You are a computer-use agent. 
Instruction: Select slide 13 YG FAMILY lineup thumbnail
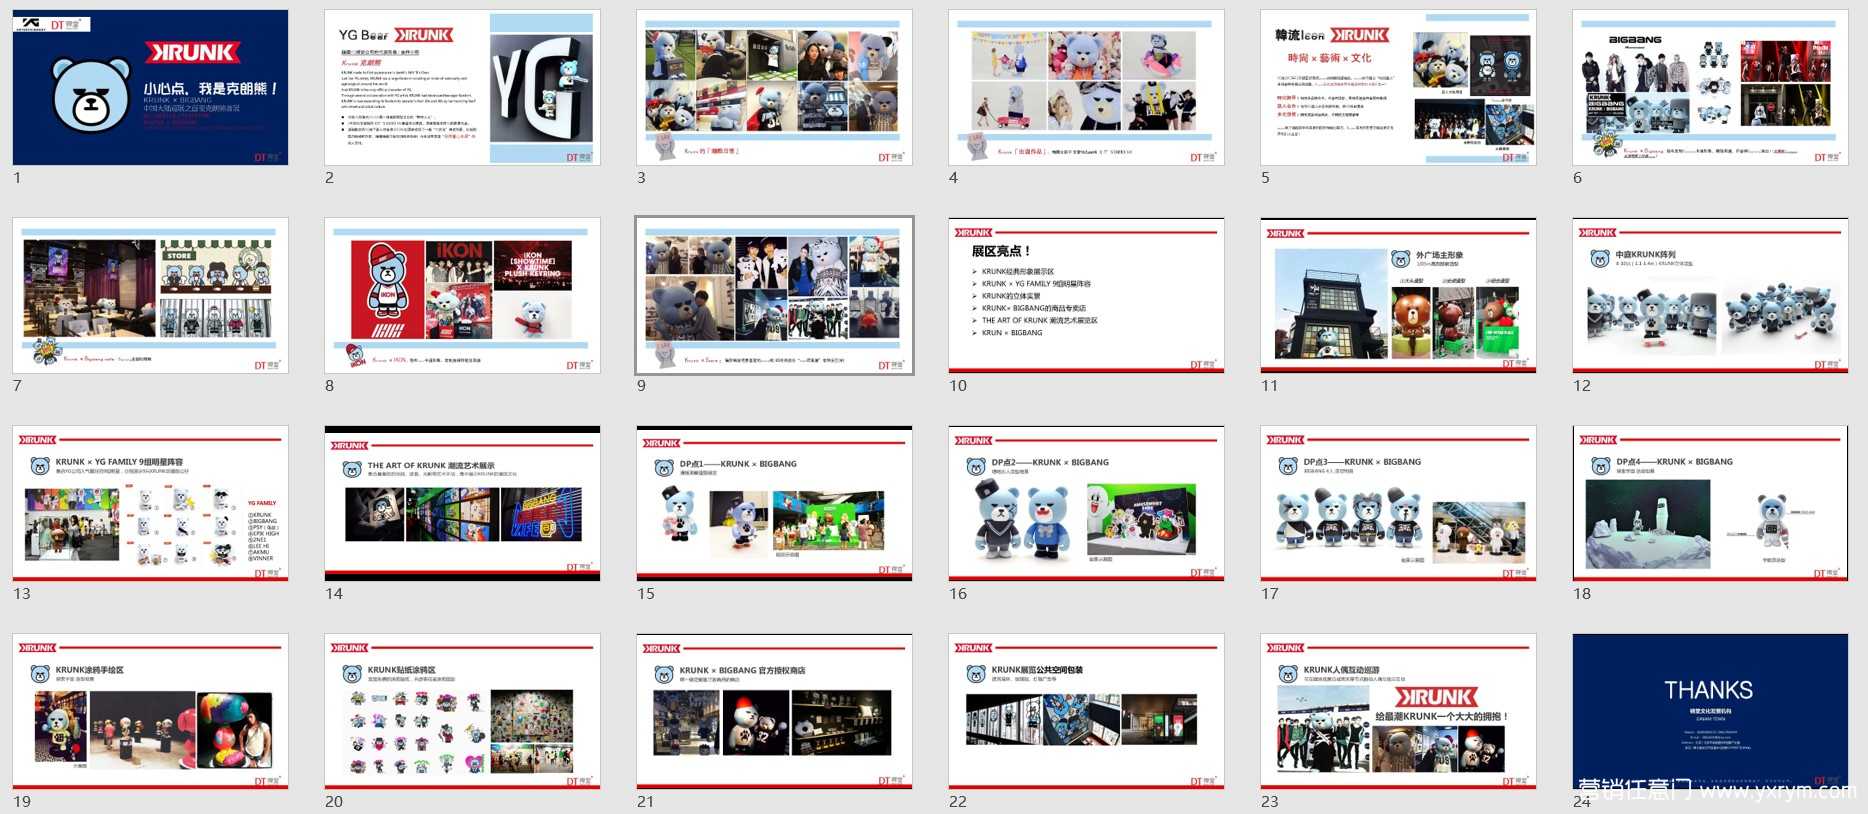(x=150, y=504)
